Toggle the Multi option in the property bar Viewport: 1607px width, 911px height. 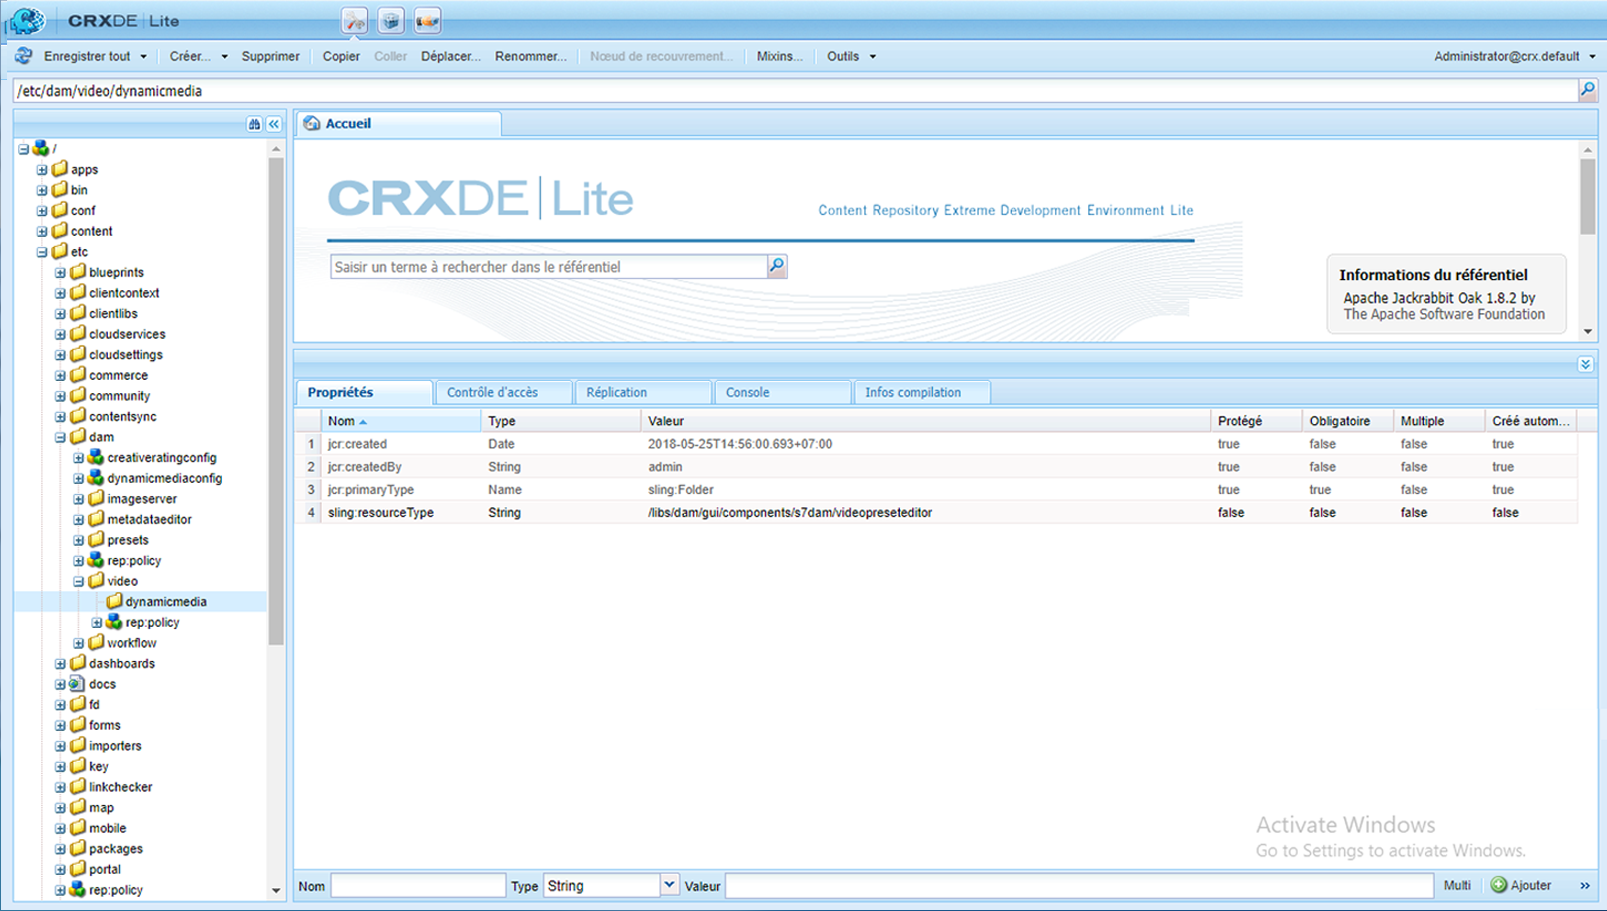coord(1457,885)
